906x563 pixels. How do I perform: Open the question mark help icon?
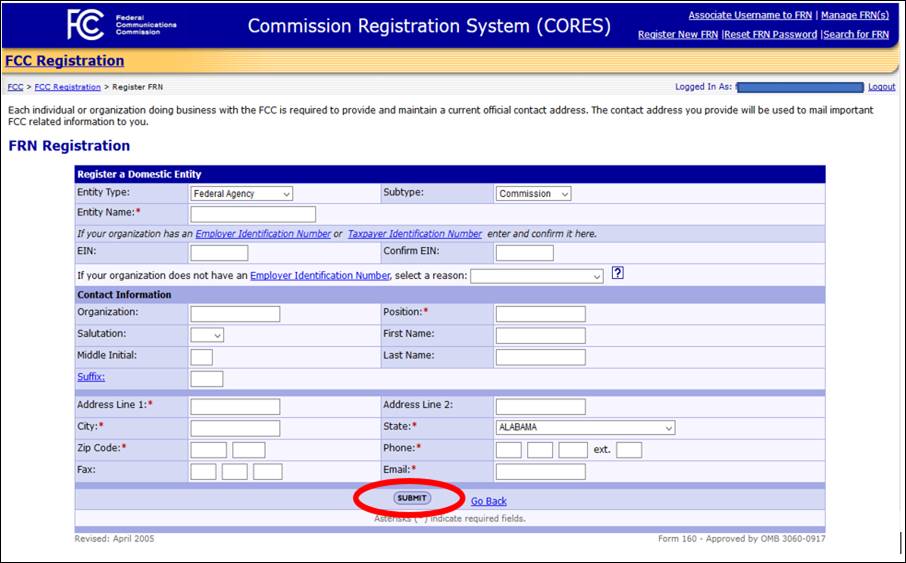point(618,273)
